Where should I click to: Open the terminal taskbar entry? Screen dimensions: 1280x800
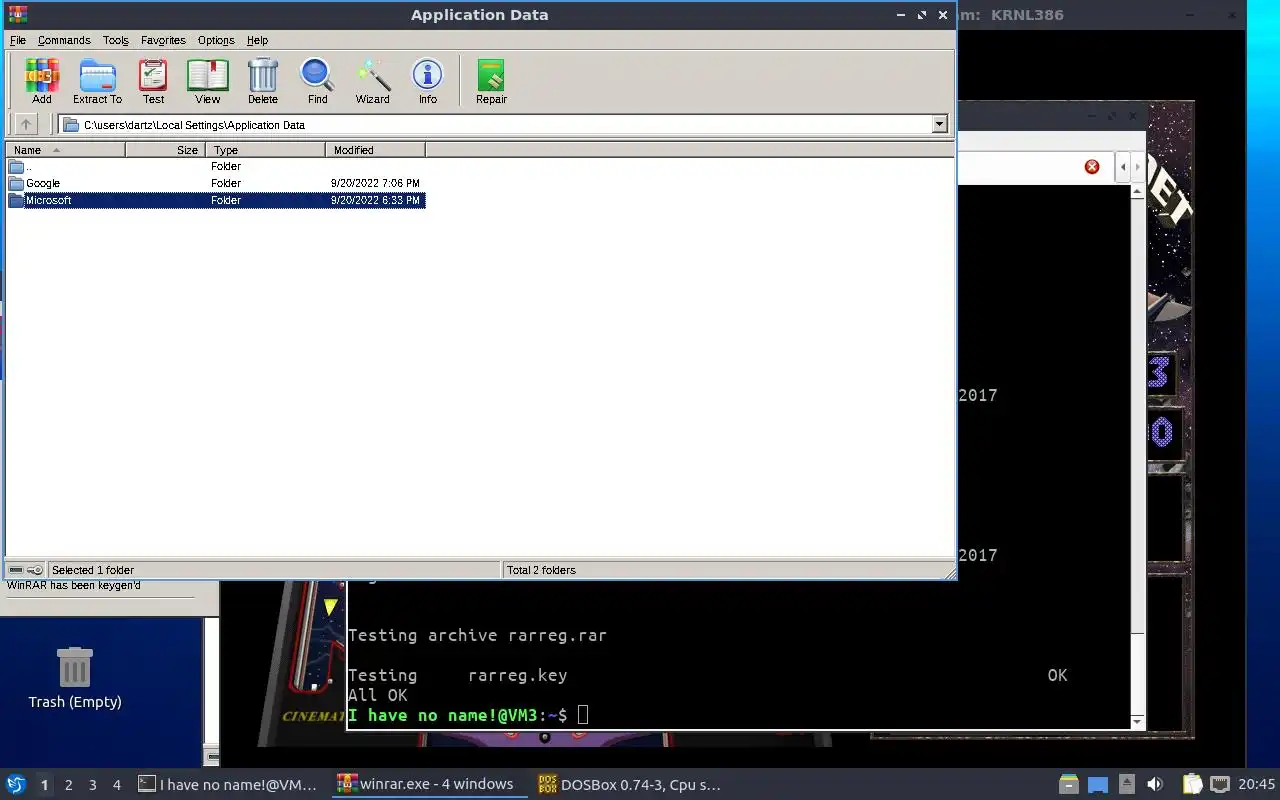pos(229,784)
